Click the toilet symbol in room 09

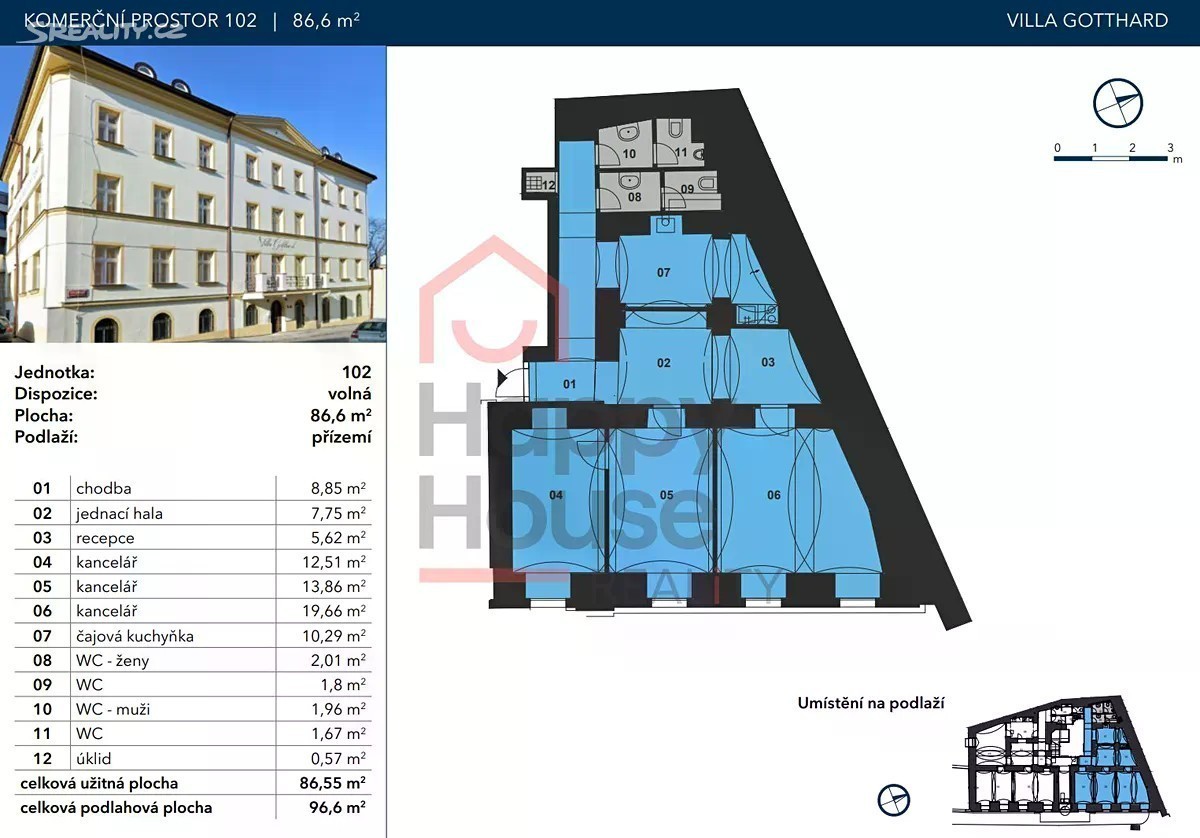(x=707, y=182)
